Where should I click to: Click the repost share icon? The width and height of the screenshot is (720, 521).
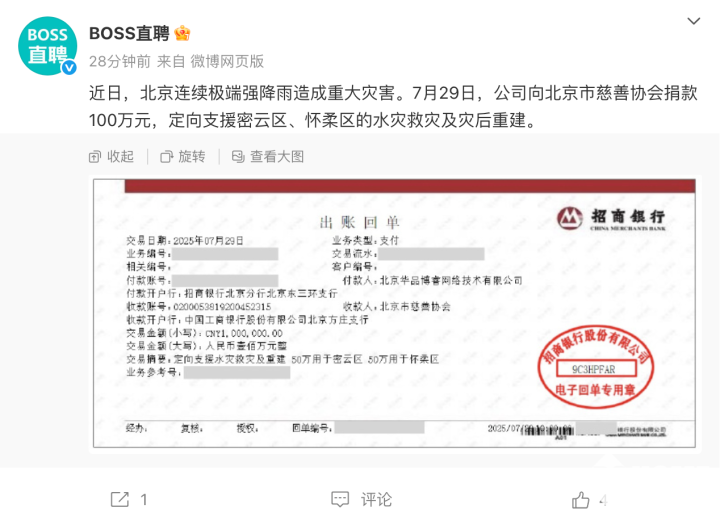click(x=120, y=499)
